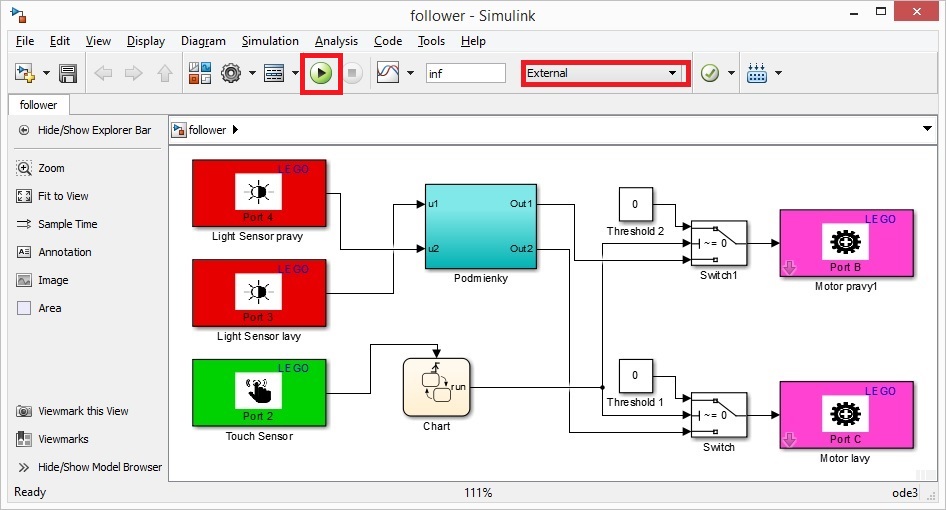Click the simulation stop time field showing inf
Image resolution: width=946 pixels, height=510 pixels.
point(465,73)
